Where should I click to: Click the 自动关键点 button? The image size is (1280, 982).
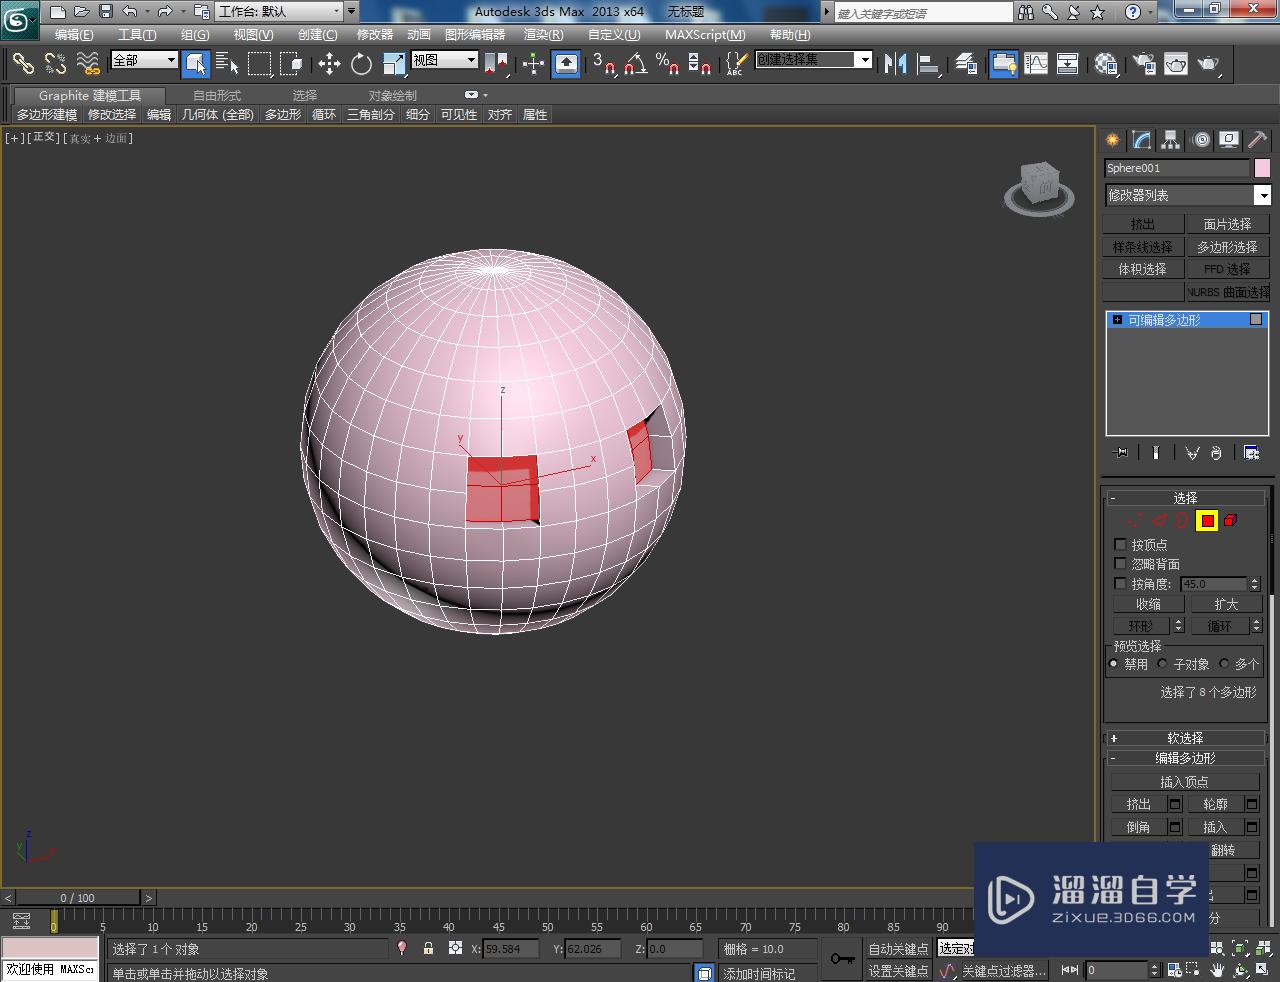tap(898, 949)
